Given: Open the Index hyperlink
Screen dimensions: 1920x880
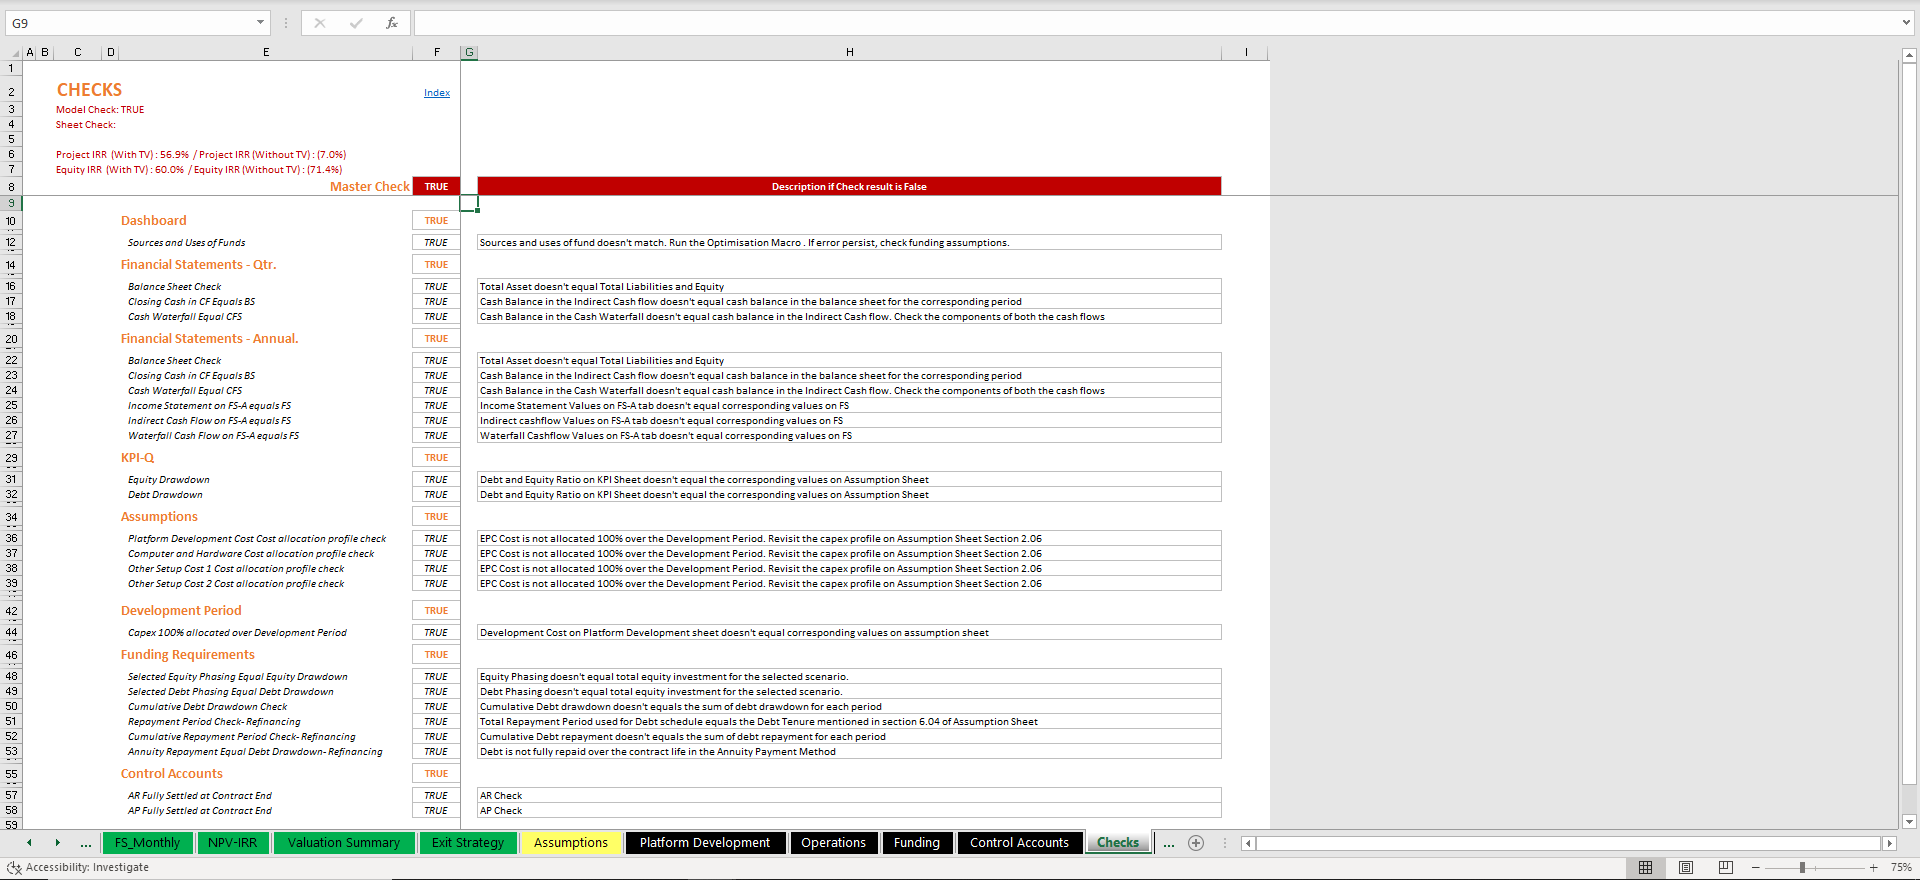Looking at the screenshot, I should click(x=437, y=93).
